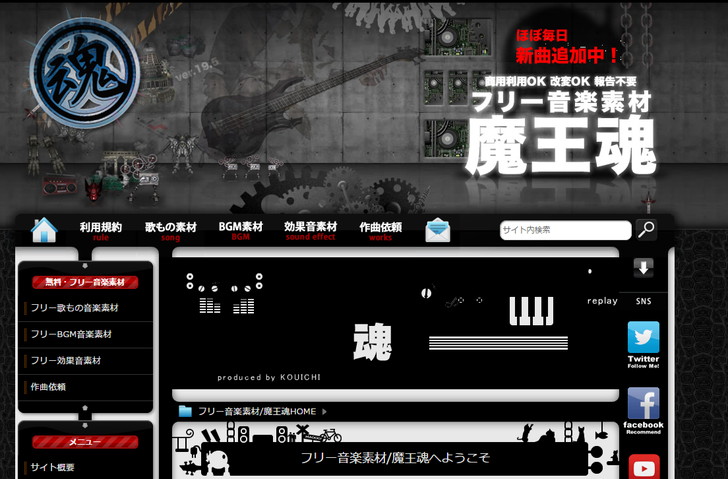Image resolution: width=728 pixels, height=479 pixels.
Task: Open the 作曲依頼 works menu
Action: pos(380,231)
